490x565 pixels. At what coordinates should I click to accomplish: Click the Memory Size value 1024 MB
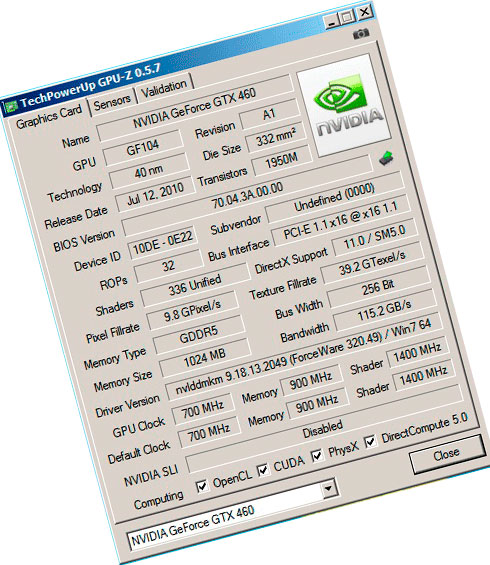205,358
